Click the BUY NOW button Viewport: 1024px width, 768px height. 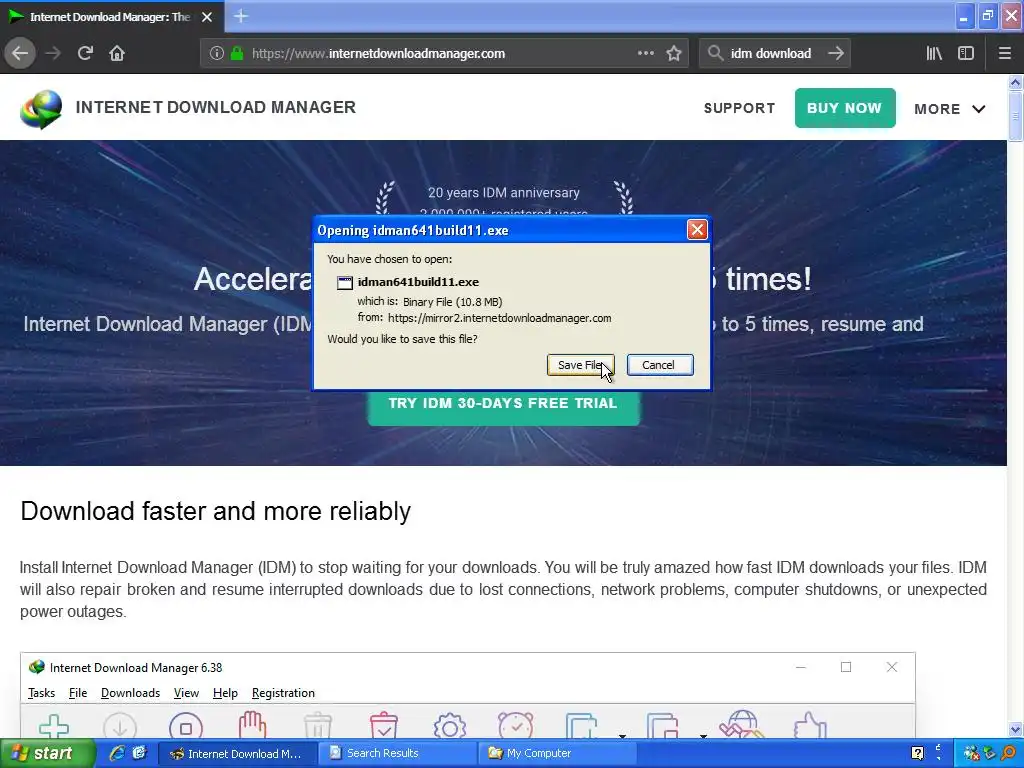point(845,108)
